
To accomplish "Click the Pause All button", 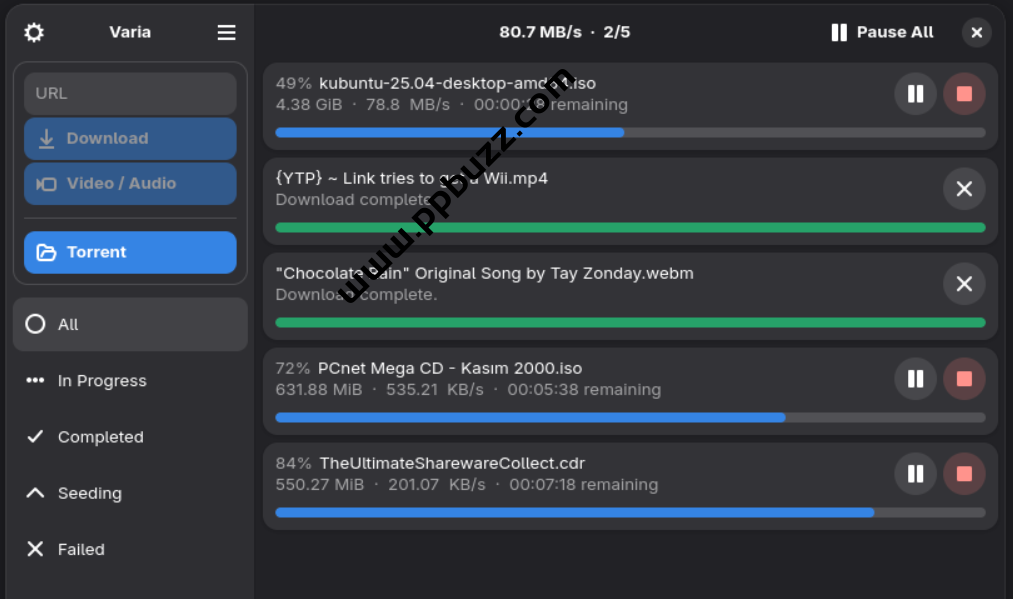I will tap(882, 33).
